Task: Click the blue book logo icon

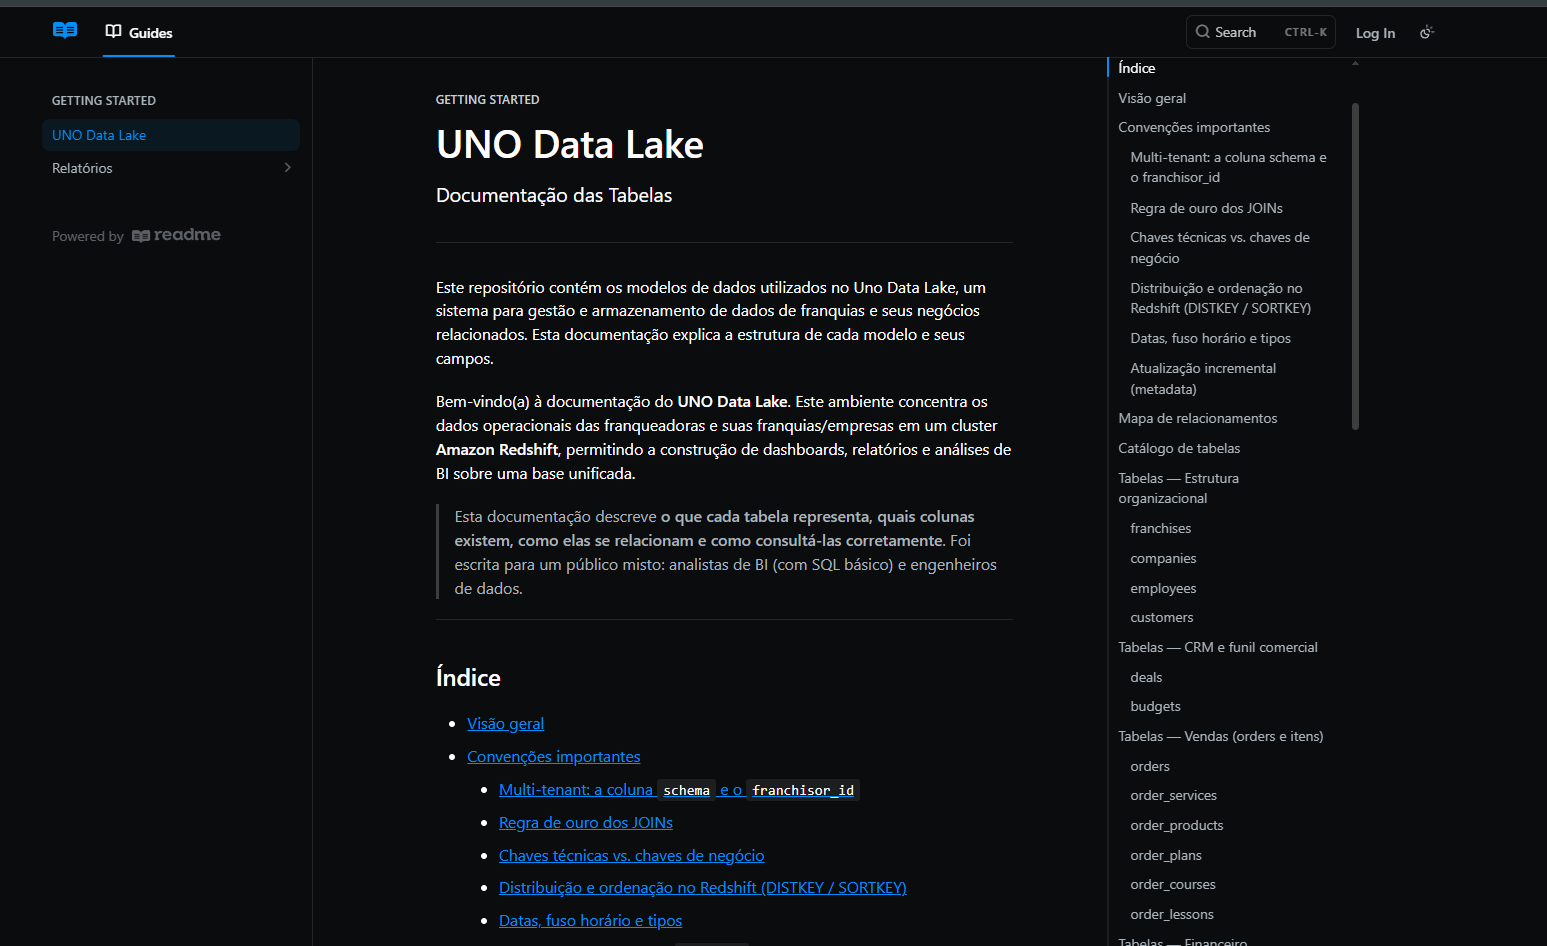Action: click(65, 31)
